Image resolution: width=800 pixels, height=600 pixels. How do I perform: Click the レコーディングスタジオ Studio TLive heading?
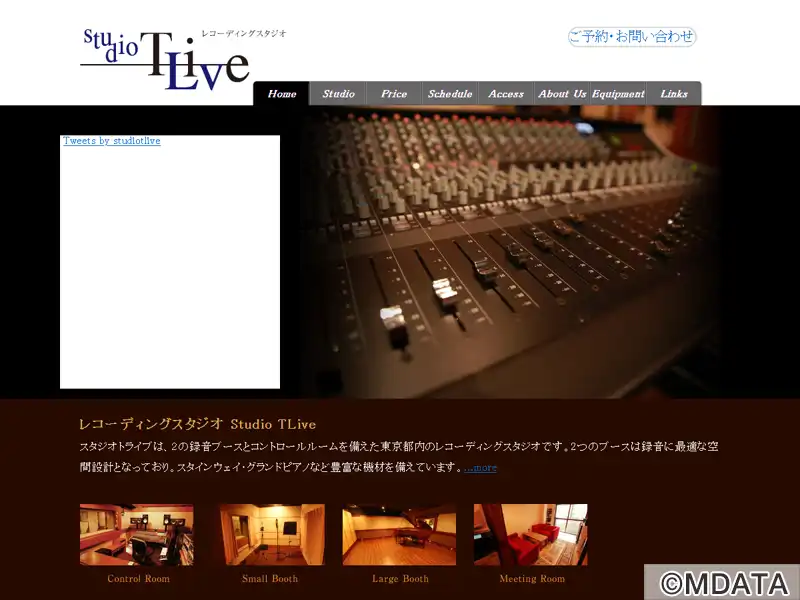[197, 424]
